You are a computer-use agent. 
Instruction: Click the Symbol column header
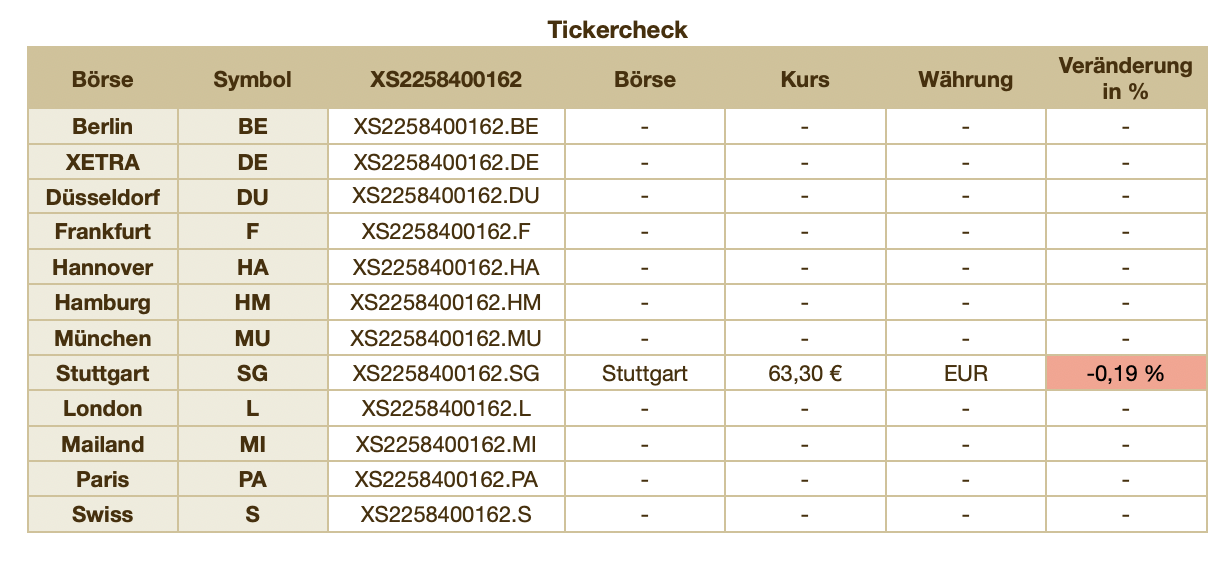(252, 79)
